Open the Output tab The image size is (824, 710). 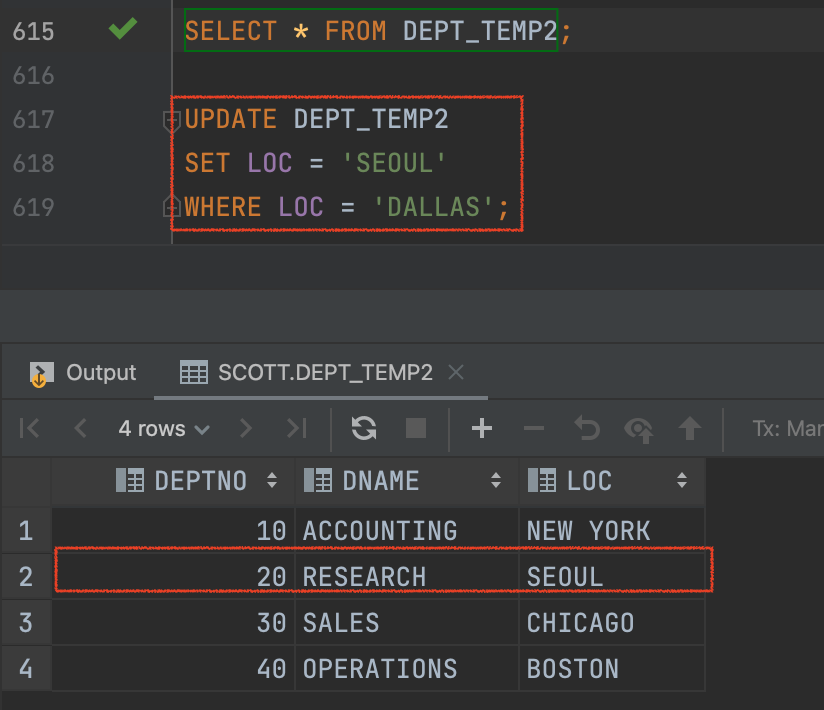coord(83,373)
